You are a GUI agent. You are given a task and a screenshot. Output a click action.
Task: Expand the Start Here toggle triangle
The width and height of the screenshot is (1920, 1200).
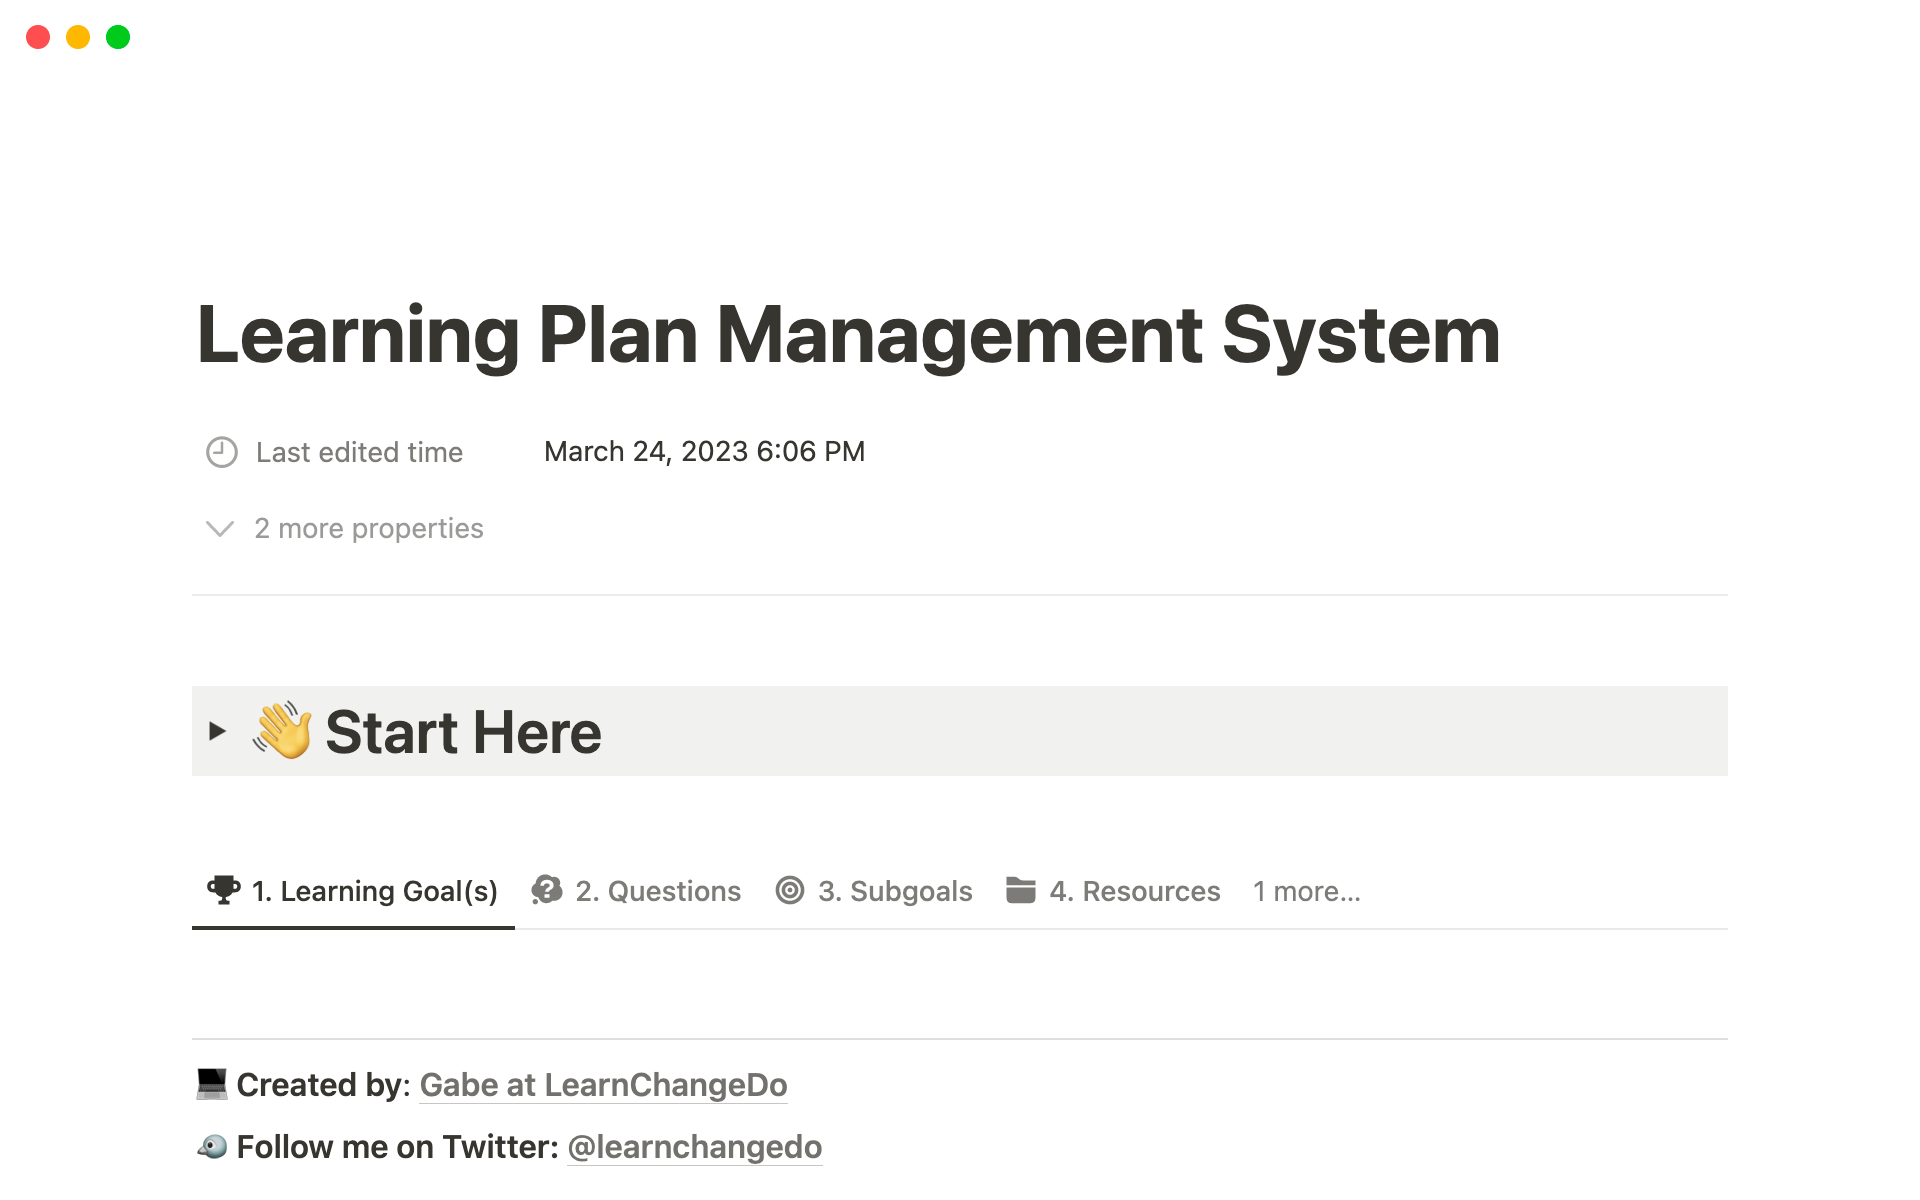[x=217, y=731]
